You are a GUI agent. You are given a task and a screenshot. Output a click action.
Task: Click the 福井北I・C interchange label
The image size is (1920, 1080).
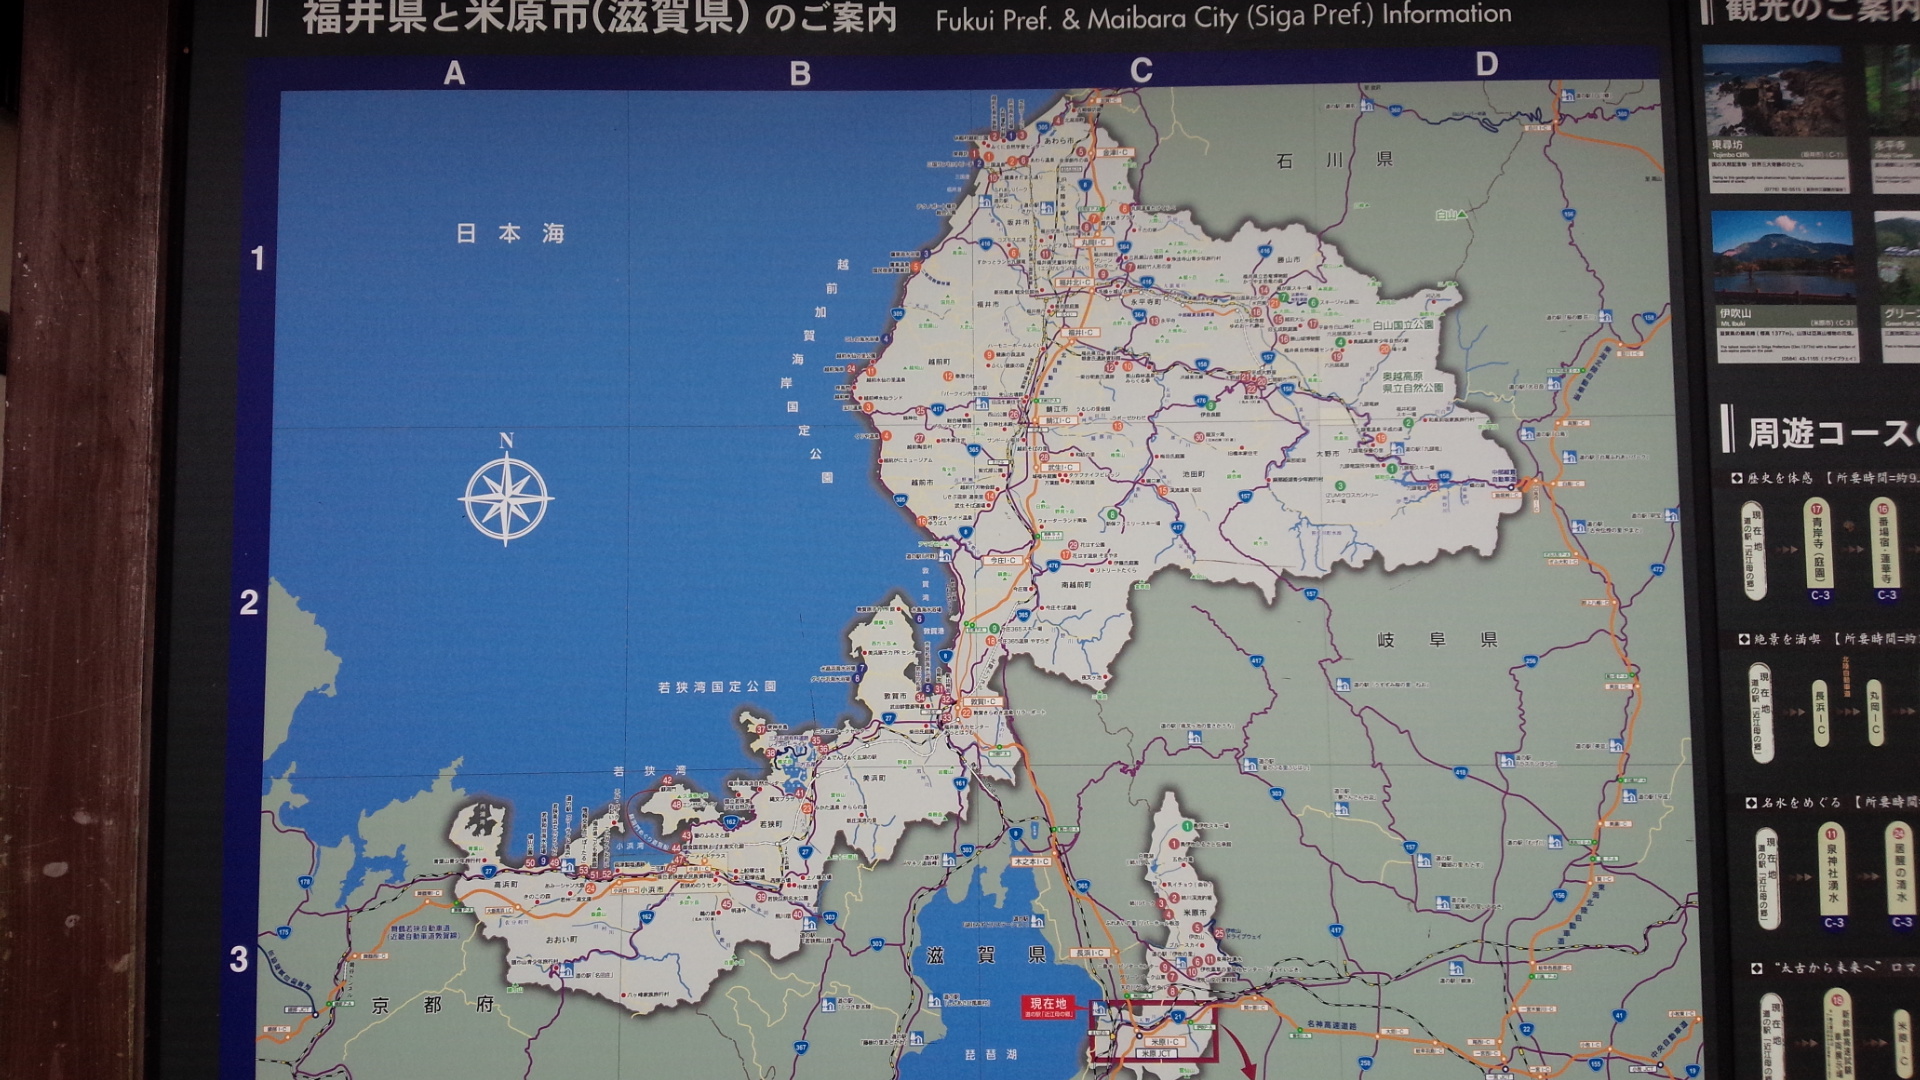1075,283
